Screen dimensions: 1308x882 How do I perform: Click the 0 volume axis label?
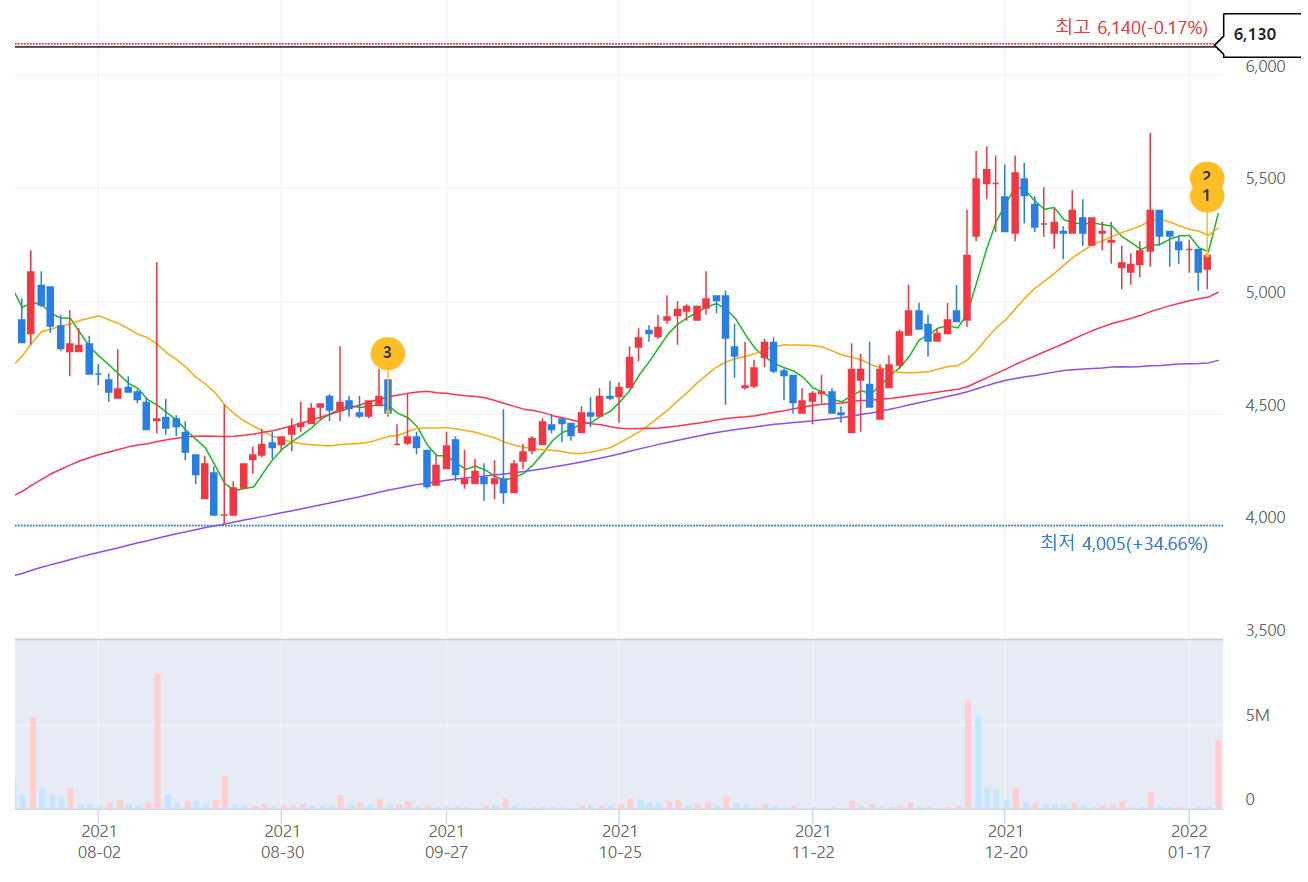(1250, 800)
